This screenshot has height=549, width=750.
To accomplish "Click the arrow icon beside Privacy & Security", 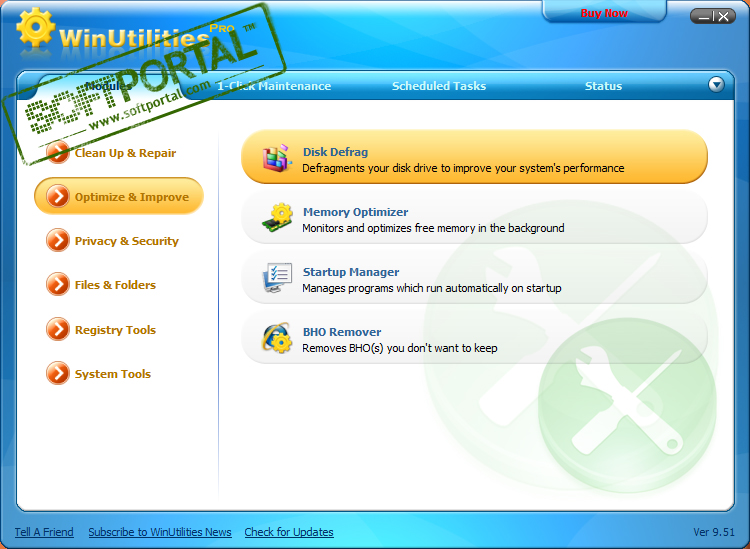I will [58, 240].
